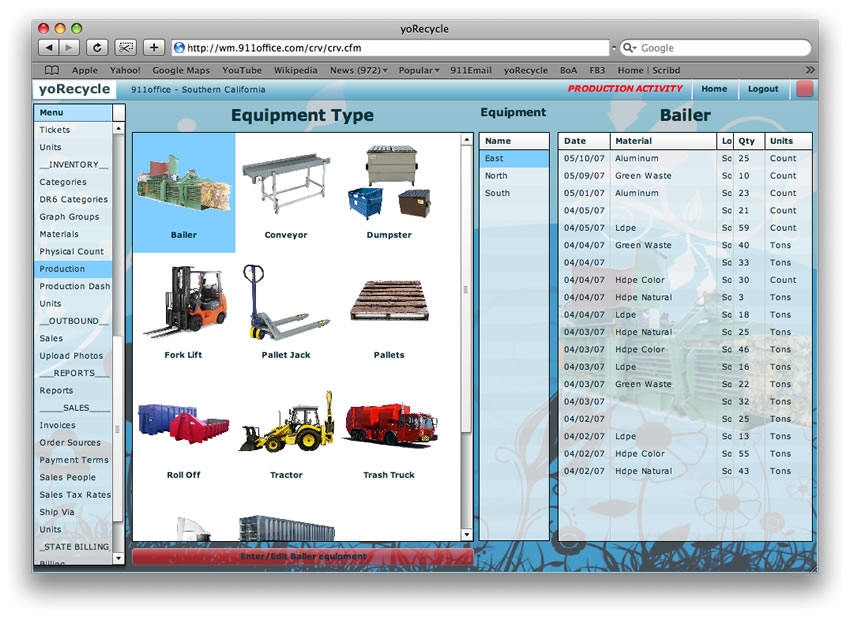The width and height of the screenshot is (850, 617).
Task: Click the yoRecycle logo
Action: coord(74,89)
